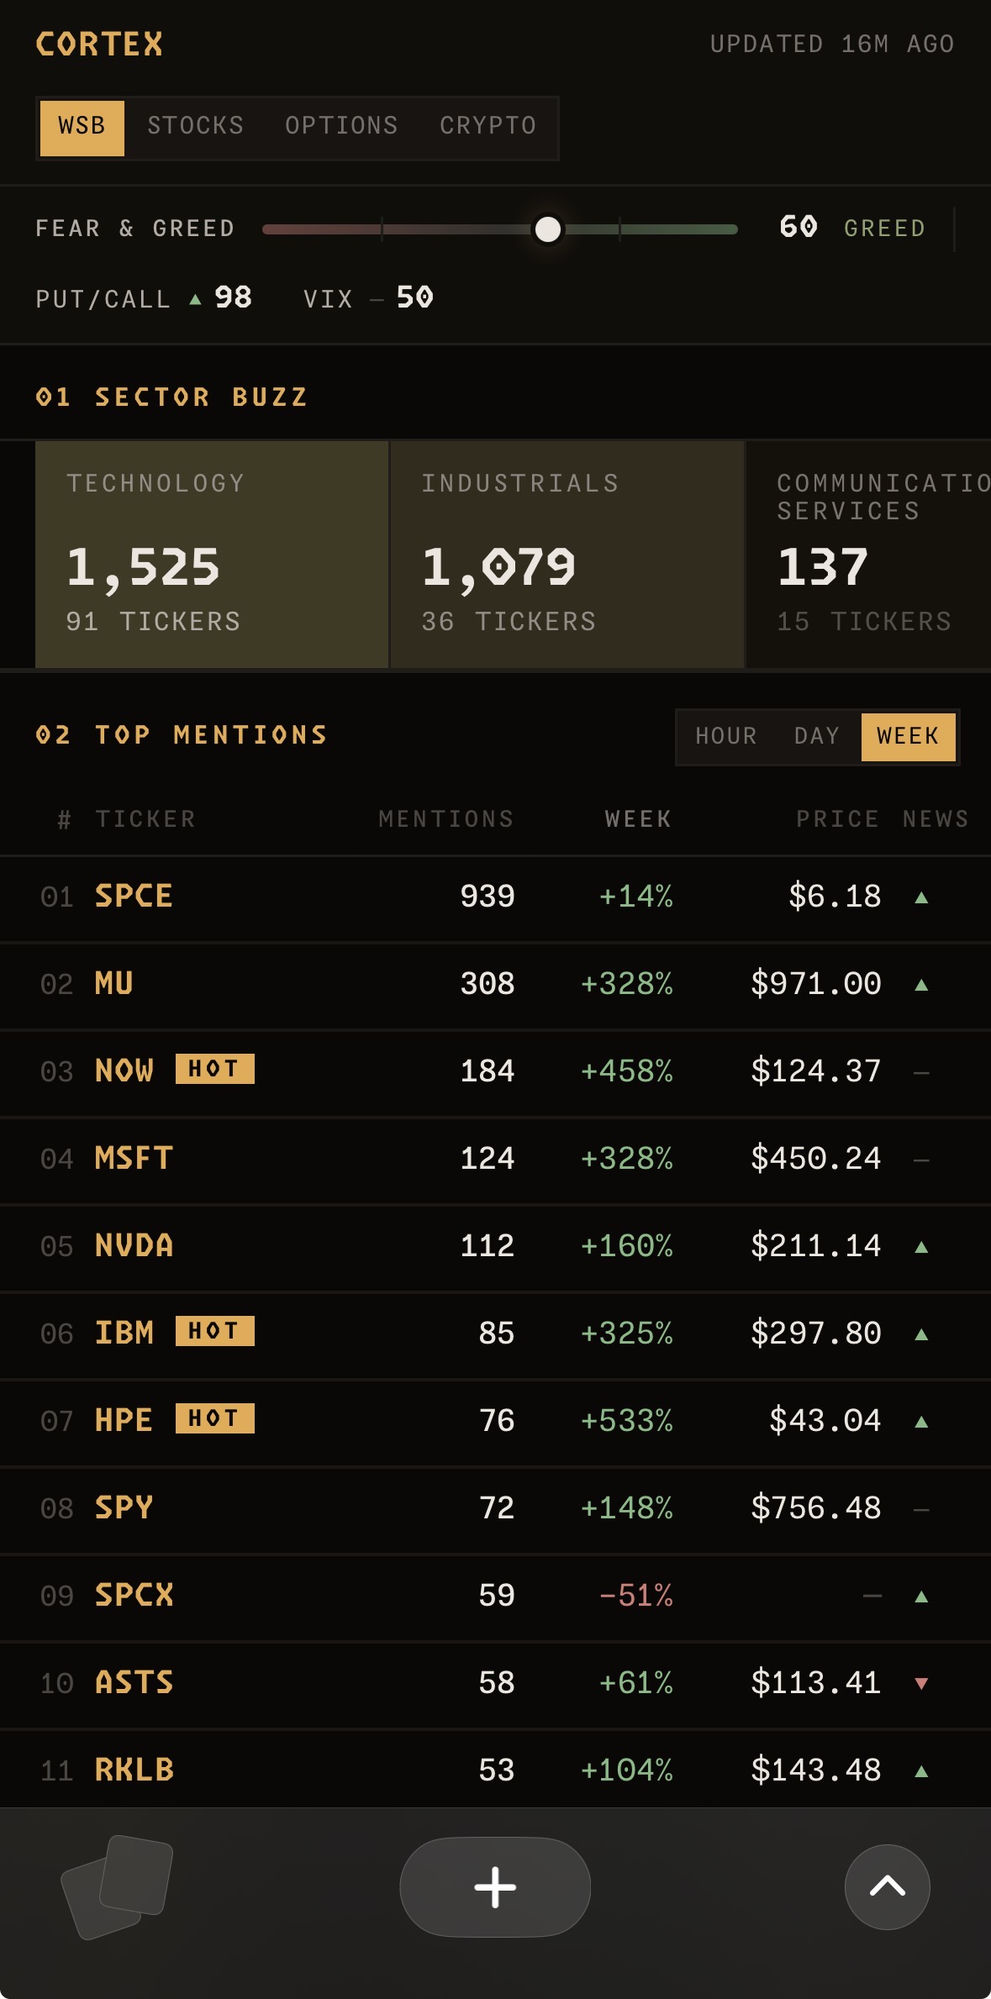Click IBM news up-triangle indicator
Viewport: 991px width, 1999px height.
921,1334
